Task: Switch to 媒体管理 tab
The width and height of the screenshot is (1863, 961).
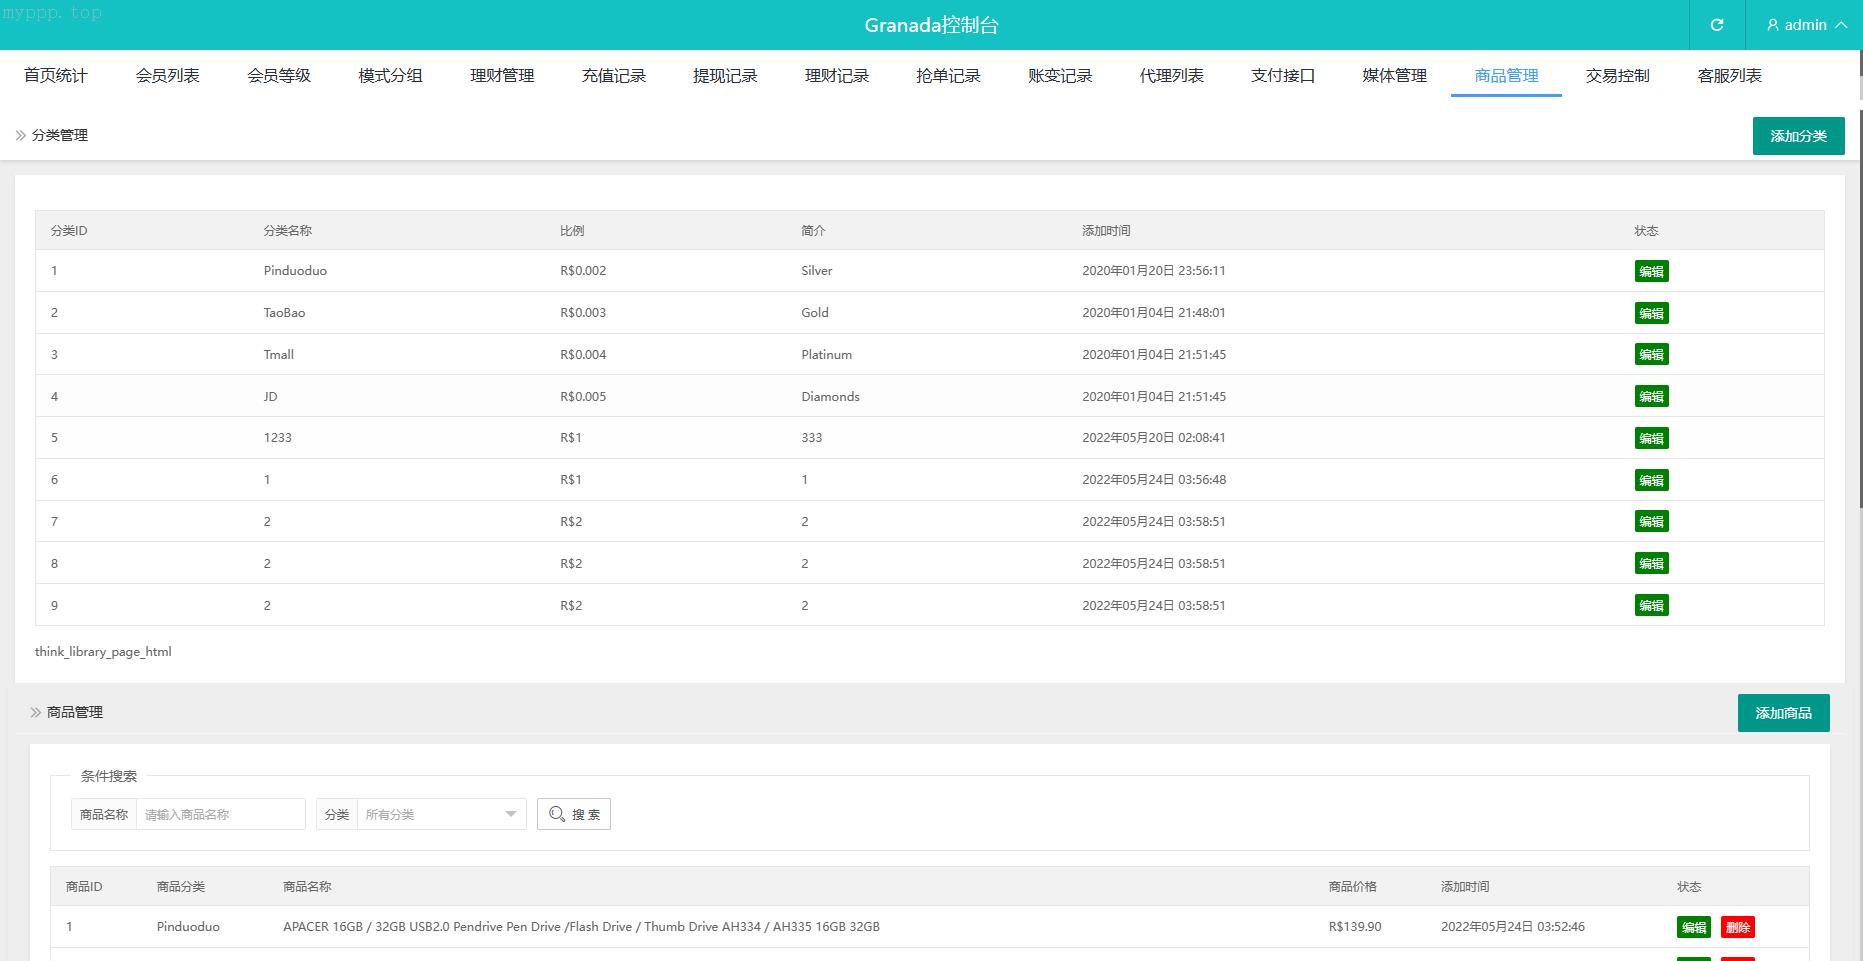Action: [1395, 76]
